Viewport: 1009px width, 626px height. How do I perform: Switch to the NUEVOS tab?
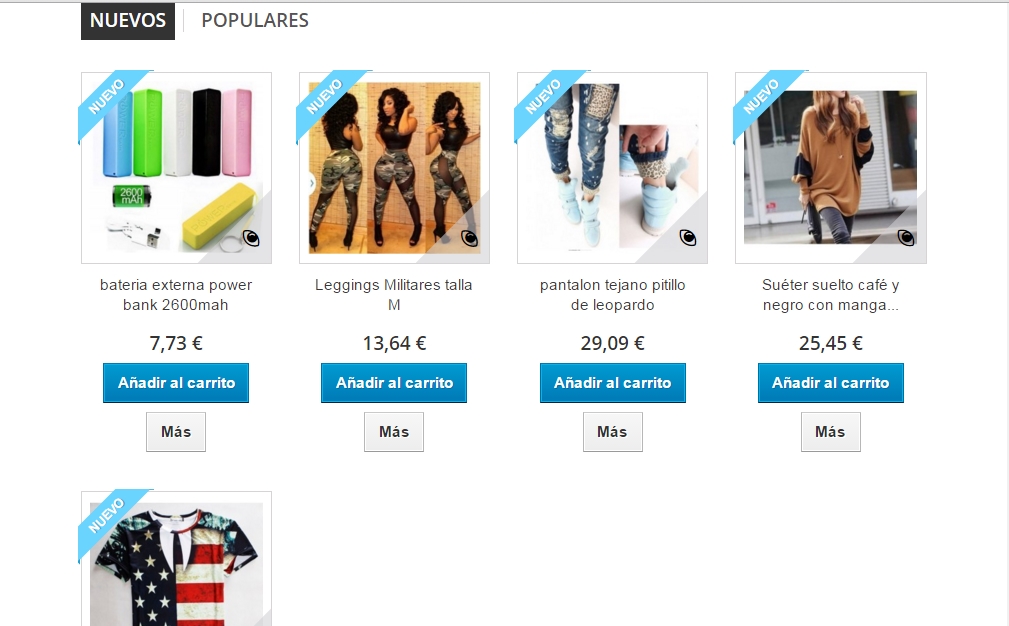pyautogui.click(x=128, y=21)
